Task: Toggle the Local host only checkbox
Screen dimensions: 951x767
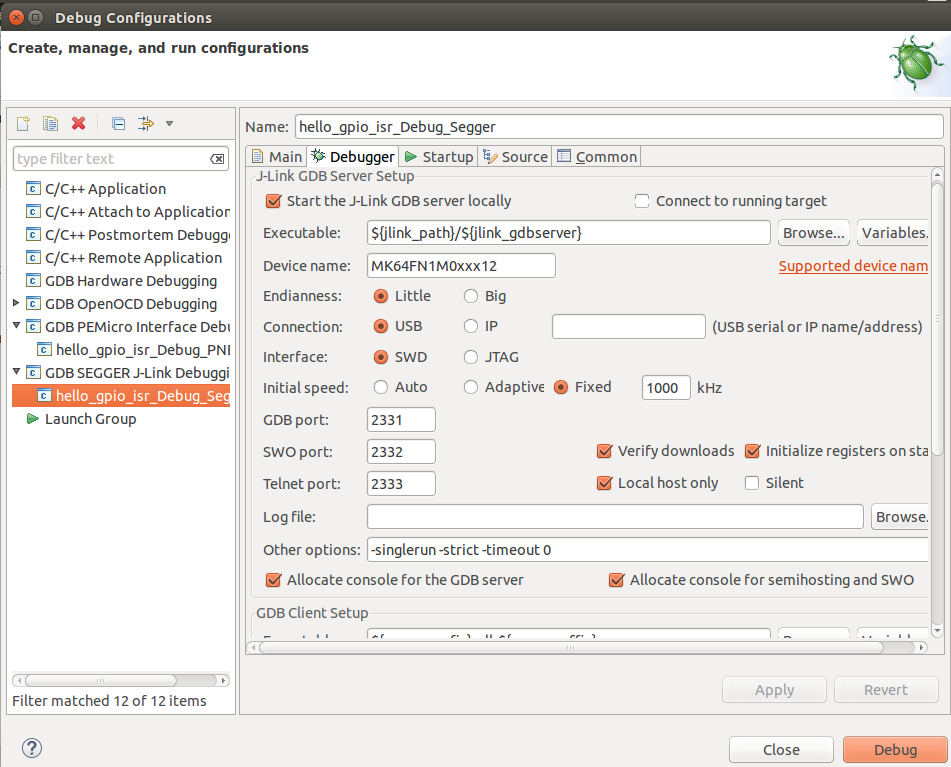Action: pyautogui.click(x=604, y=483)
